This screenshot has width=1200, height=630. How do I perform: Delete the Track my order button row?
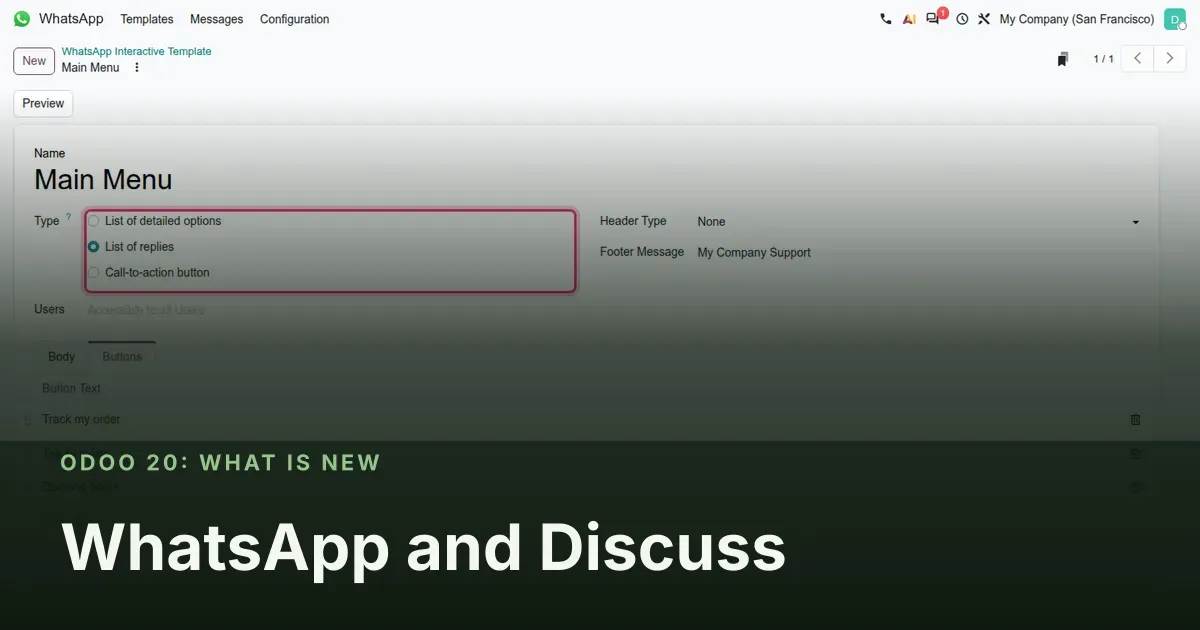[1135, 420]
